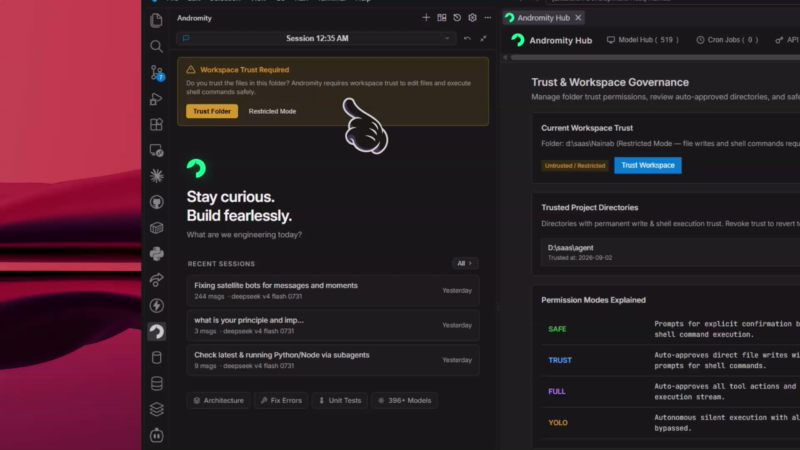800x450 pixels.
Task: Click the YOLO permission mode label
Action: coord(558,422)
